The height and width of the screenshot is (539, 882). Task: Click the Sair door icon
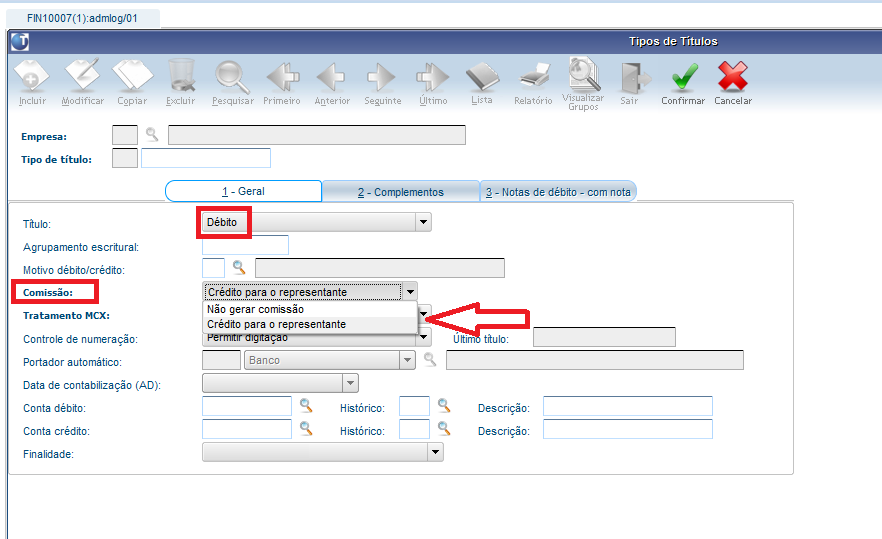(x=634, y=77)
